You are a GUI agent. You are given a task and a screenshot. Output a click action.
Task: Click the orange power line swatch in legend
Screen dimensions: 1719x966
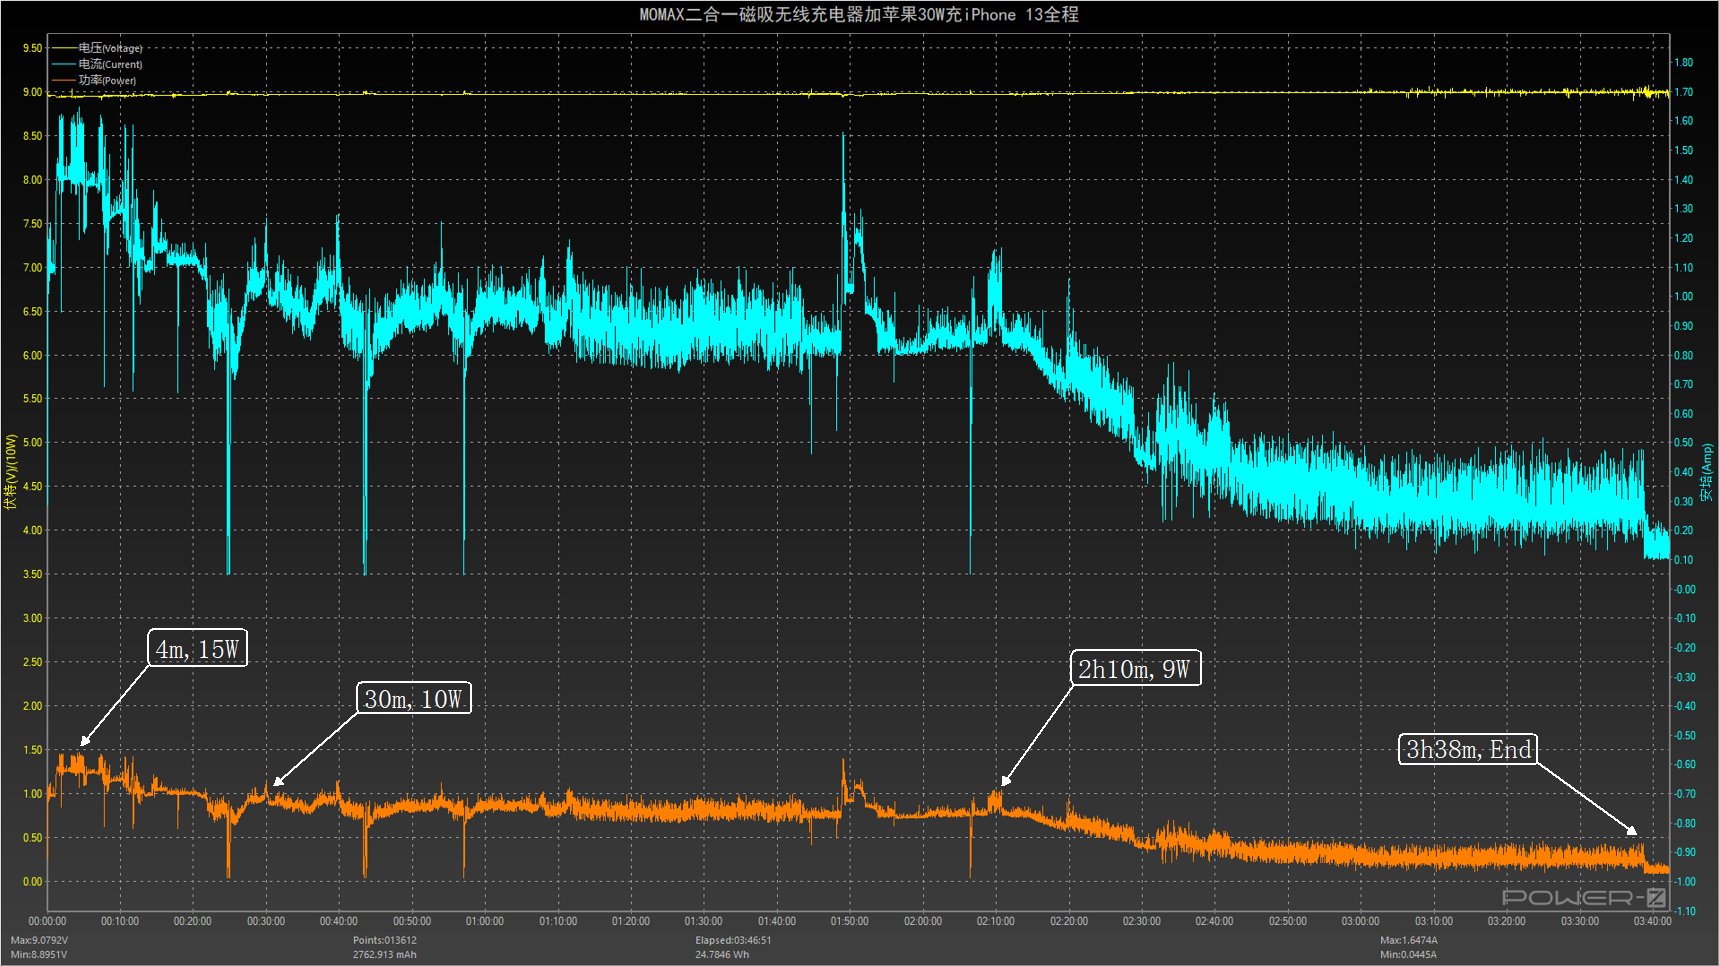coord(64,80)
